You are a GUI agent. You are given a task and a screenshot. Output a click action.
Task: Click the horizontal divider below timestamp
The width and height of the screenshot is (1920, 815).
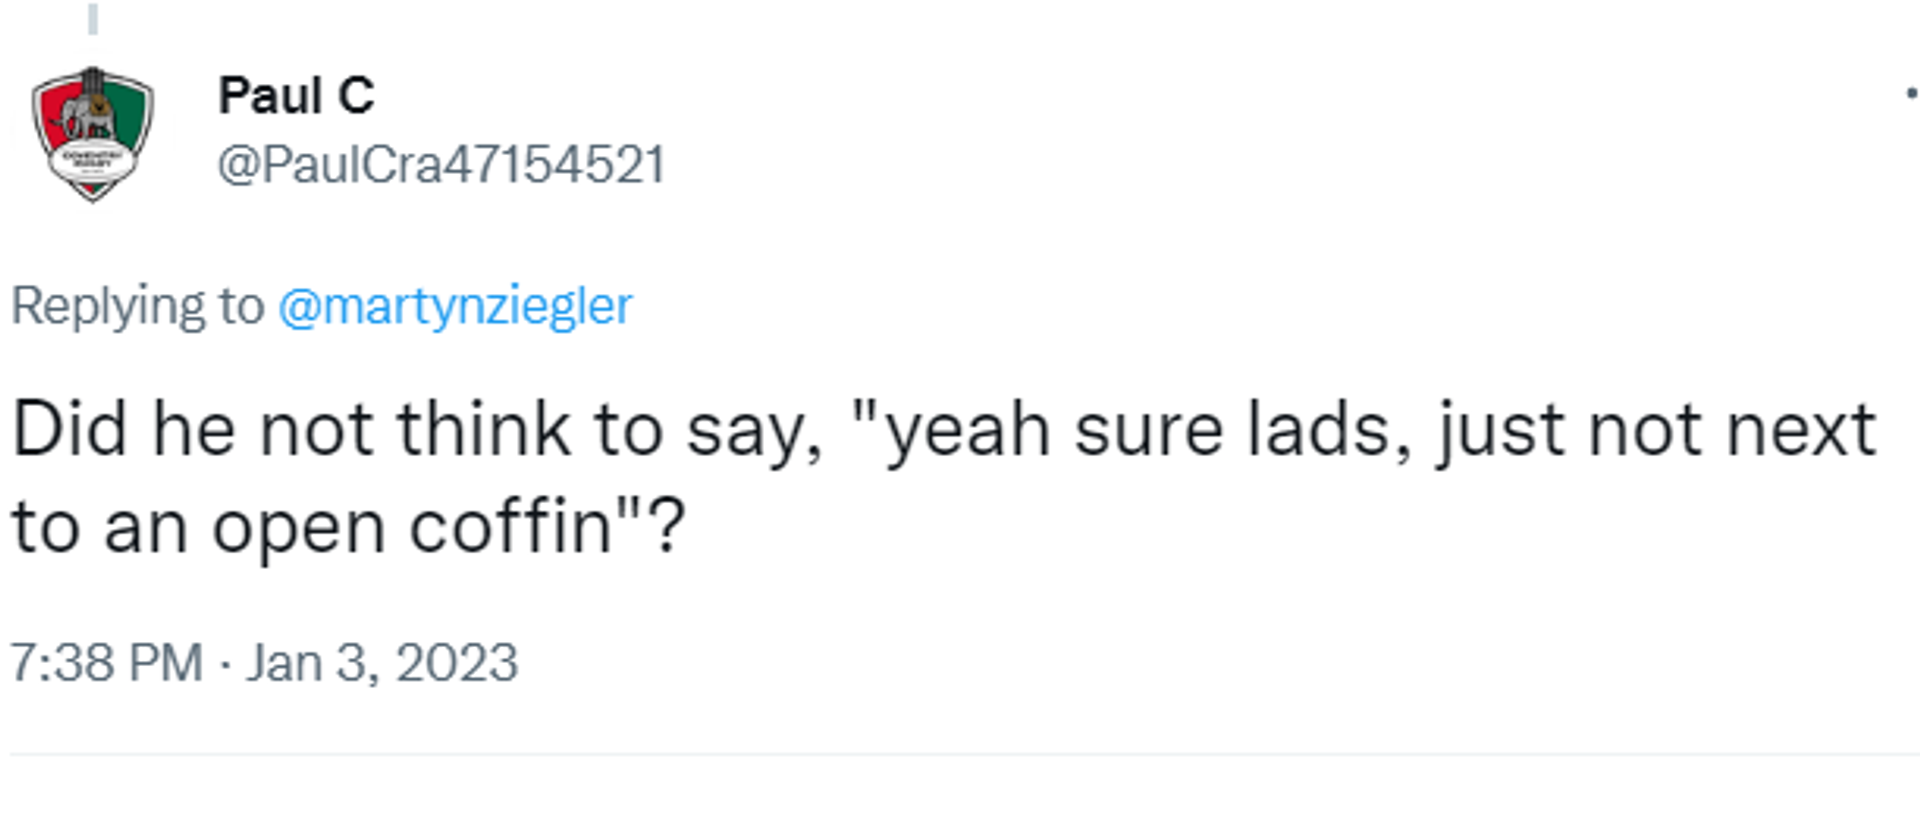pos(964,754)
